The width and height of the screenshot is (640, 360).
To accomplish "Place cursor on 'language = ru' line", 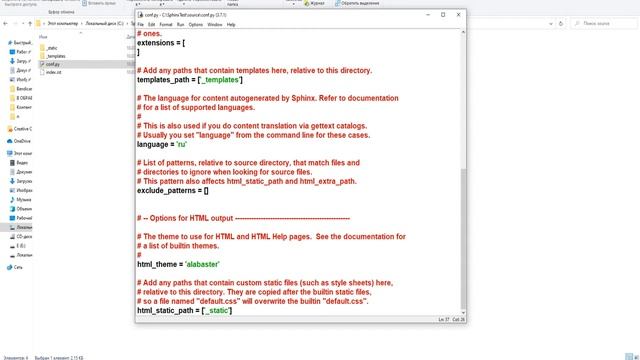I will coord(162,144).
